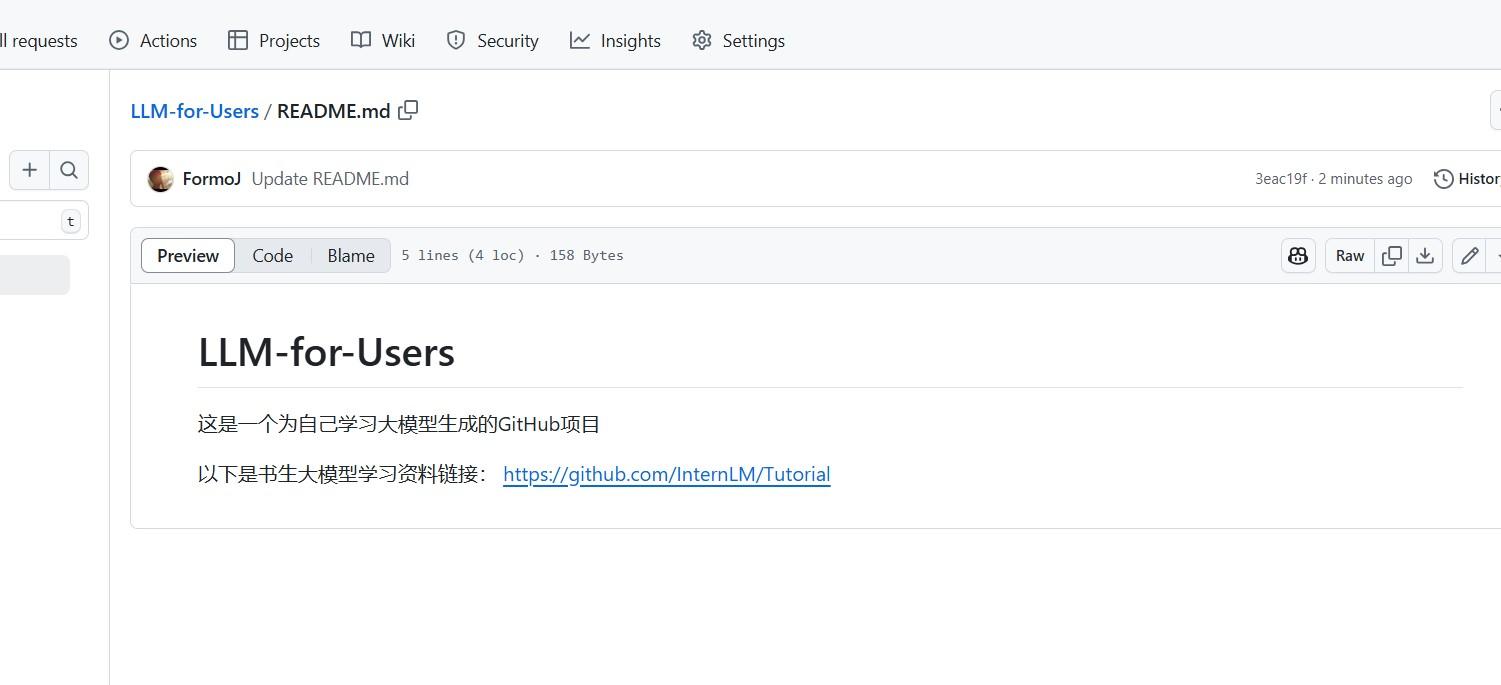Select the highlighted file row in sidebar
This screenshot has height=685, width=1501.
tap(35, 275)
